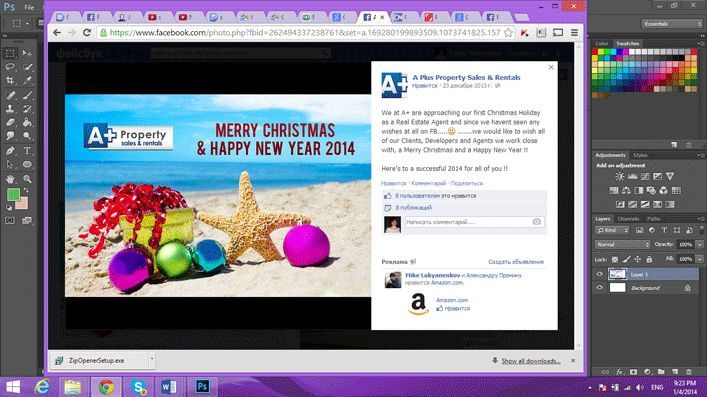Switch to the Styles tab
This screenshot has width=707, height=397.
640,155
